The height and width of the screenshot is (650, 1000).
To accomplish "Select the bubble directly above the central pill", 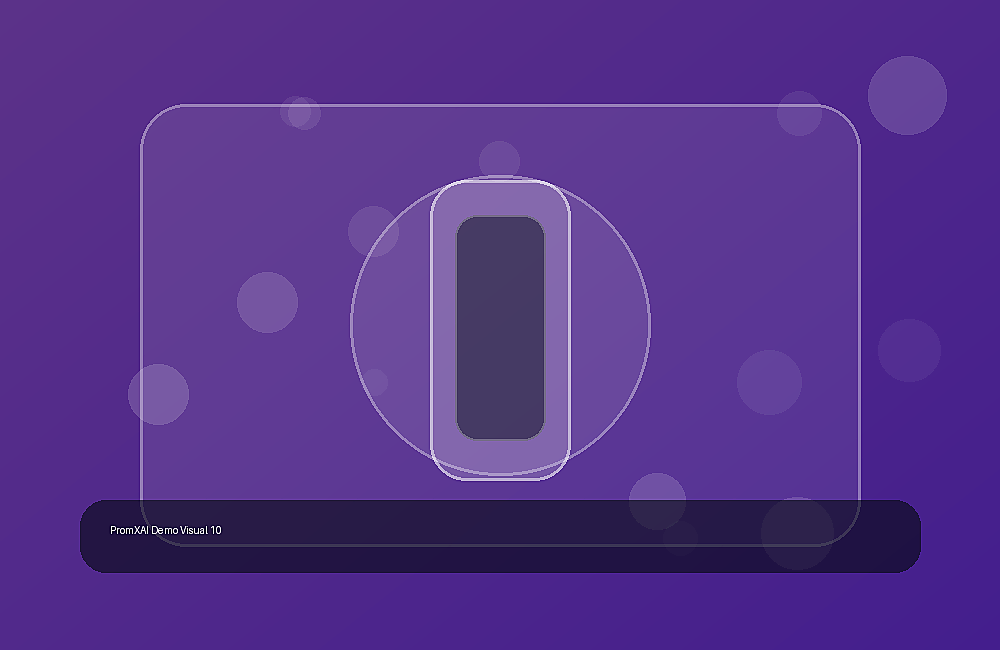I will point(499,159).
